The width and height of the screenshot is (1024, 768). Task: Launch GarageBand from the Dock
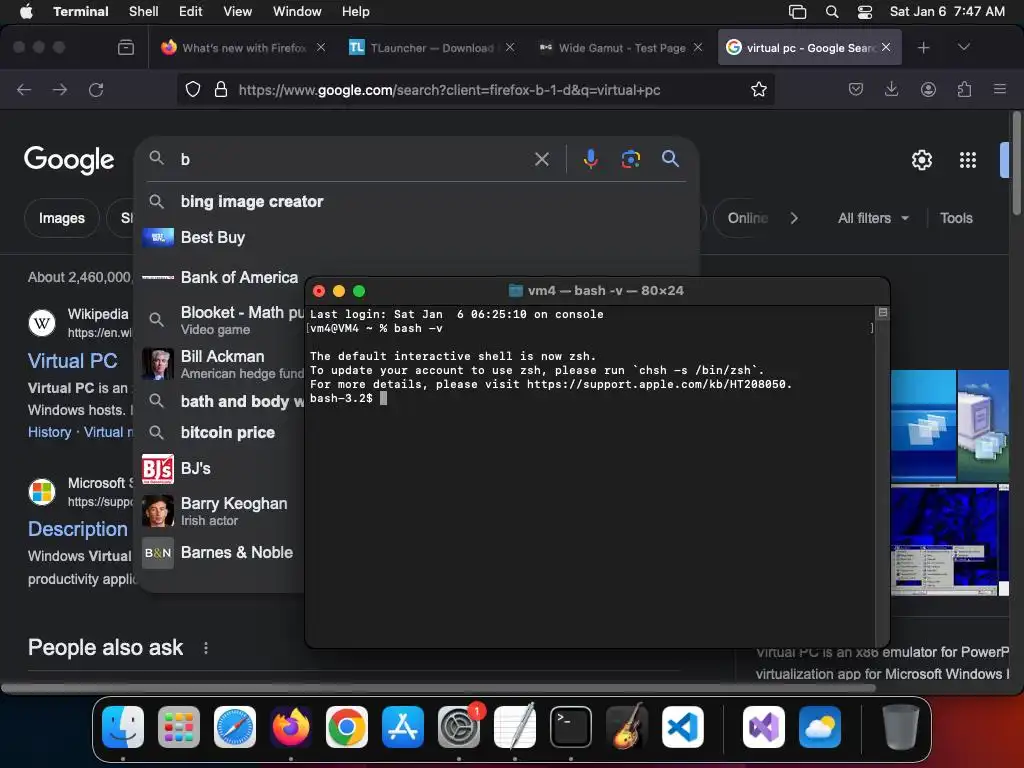click(x=627, y=727)
